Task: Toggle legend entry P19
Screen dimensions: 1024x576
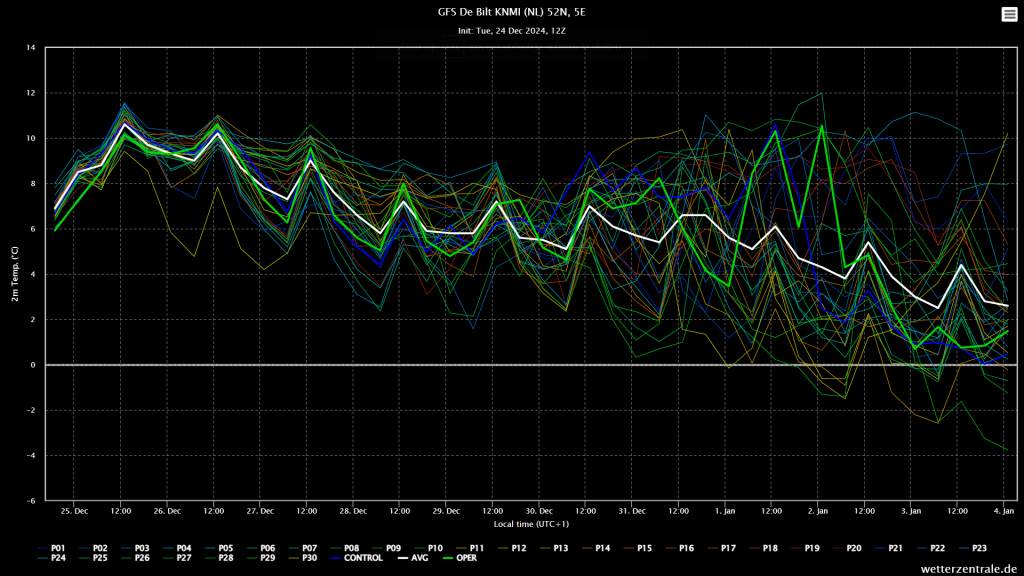Action: coord(805,548)
